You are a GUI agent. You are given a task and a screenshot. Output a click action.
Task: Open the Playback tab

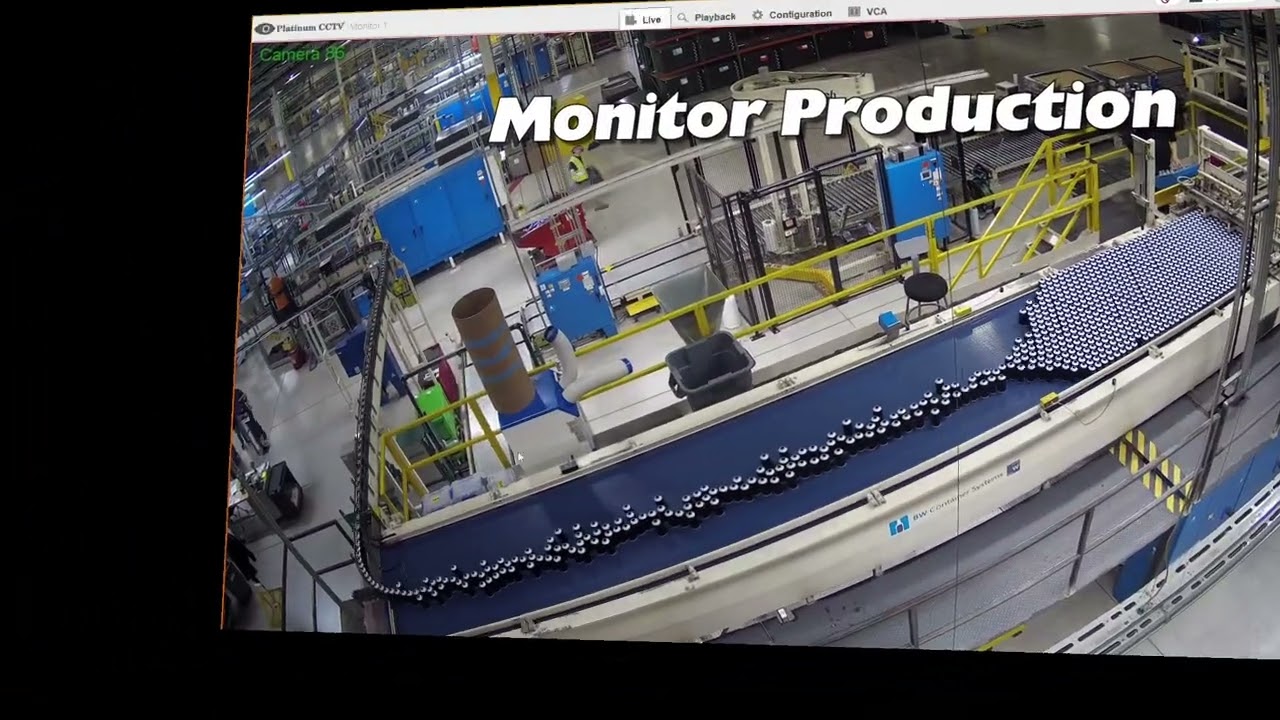[x=706, y=17]
